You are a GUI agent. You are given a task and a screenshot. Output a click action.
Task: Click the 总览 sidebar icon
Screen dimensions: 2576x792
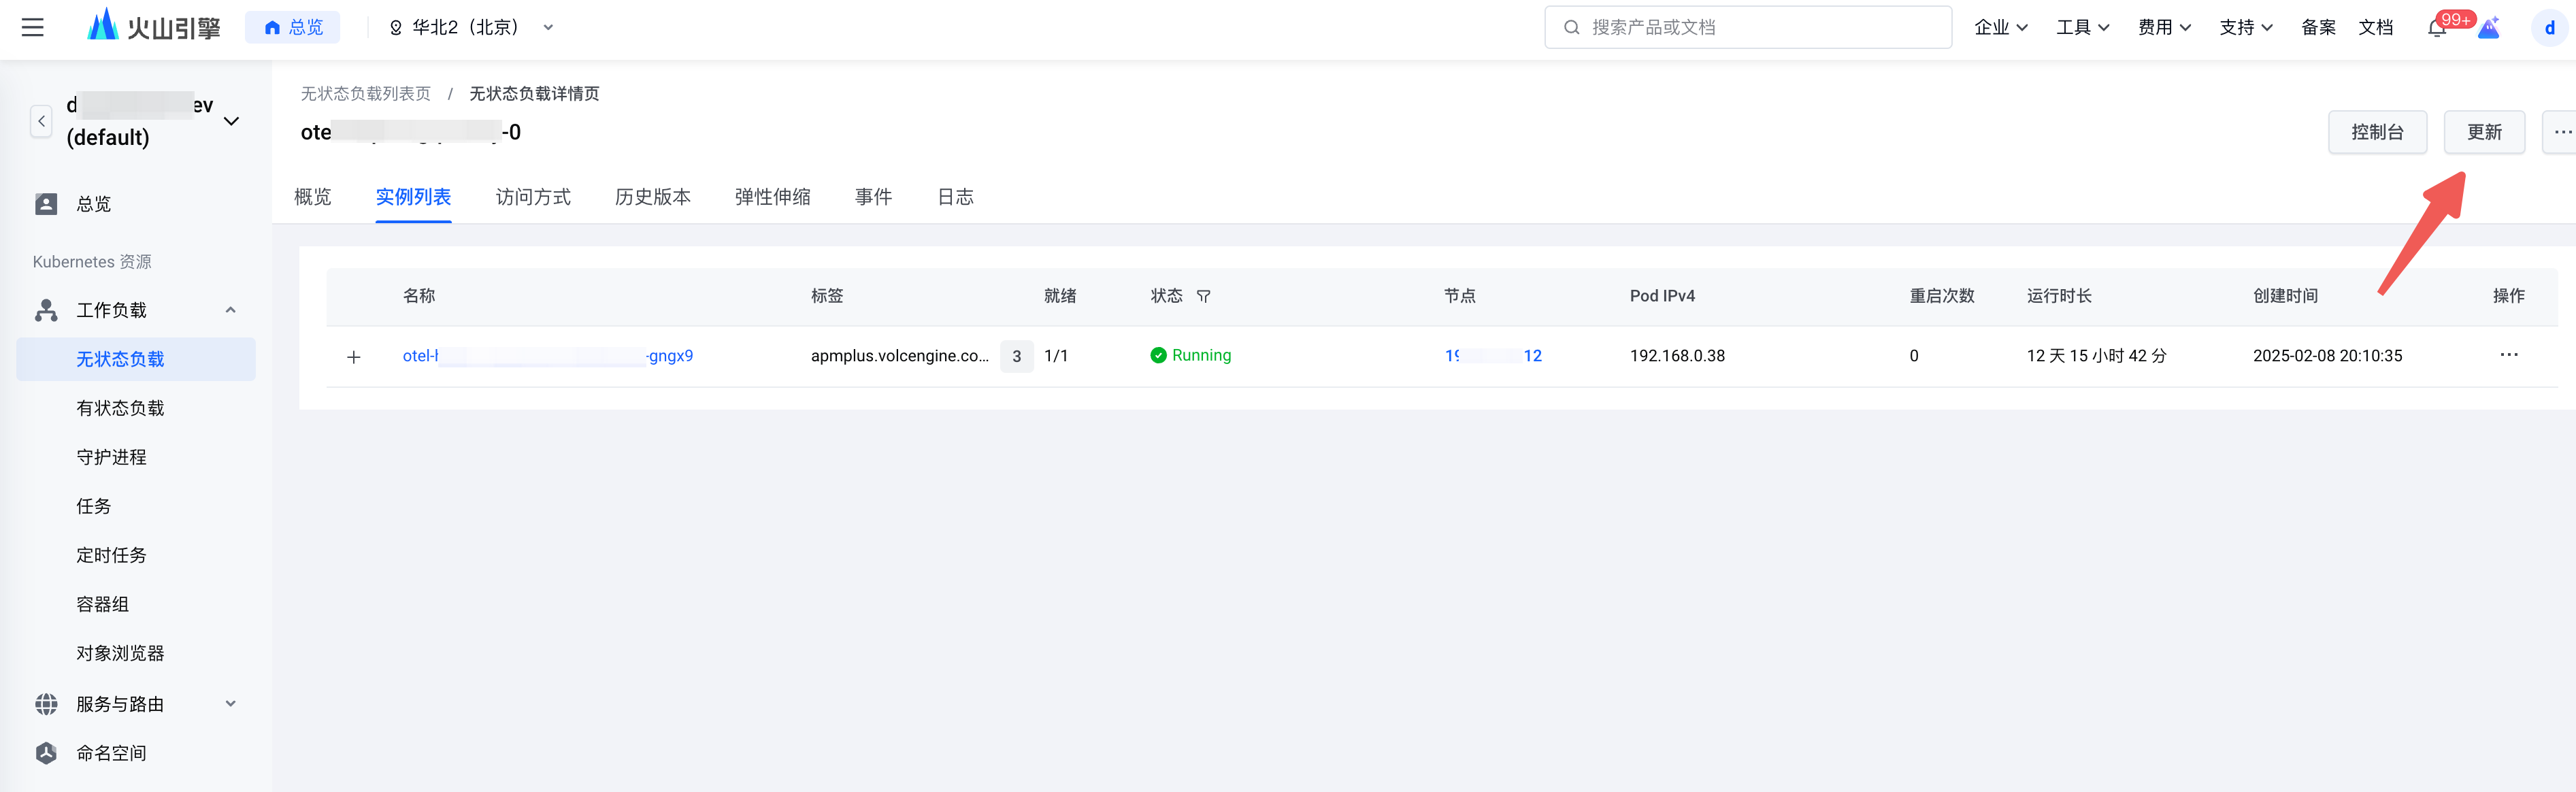coord(46,204)
